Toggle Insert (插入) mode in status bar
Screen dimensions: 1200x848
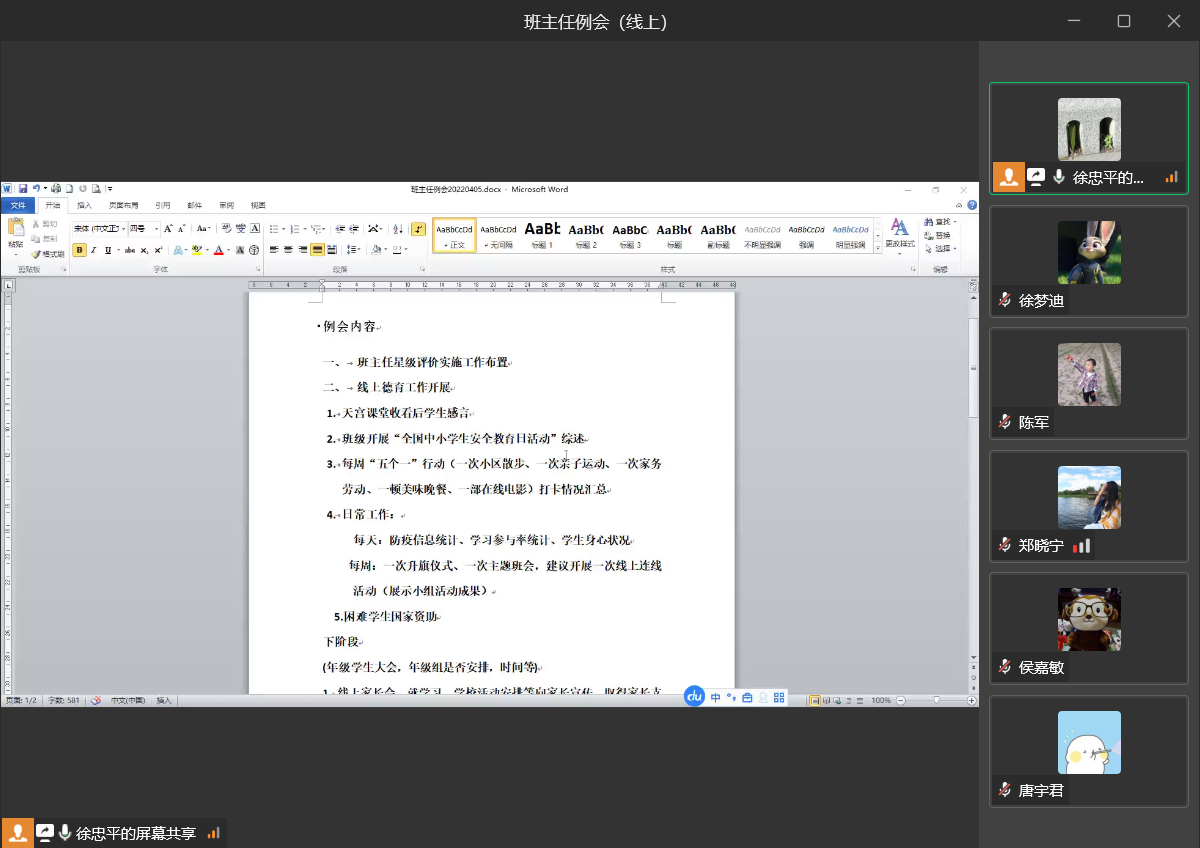point(164,700)
